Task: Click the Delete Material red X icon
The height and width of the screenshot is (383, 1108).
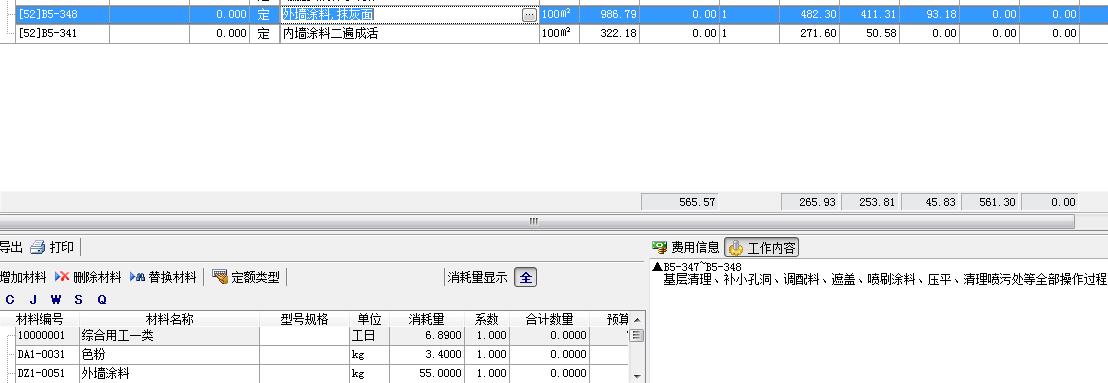Action: click(x=61, y=278)
